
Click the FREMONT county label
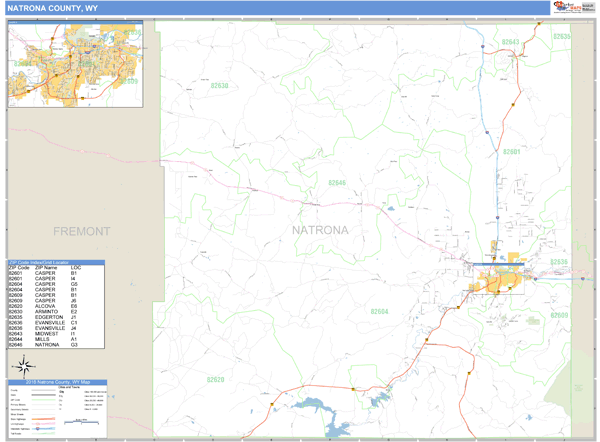(x=82, y=231)
